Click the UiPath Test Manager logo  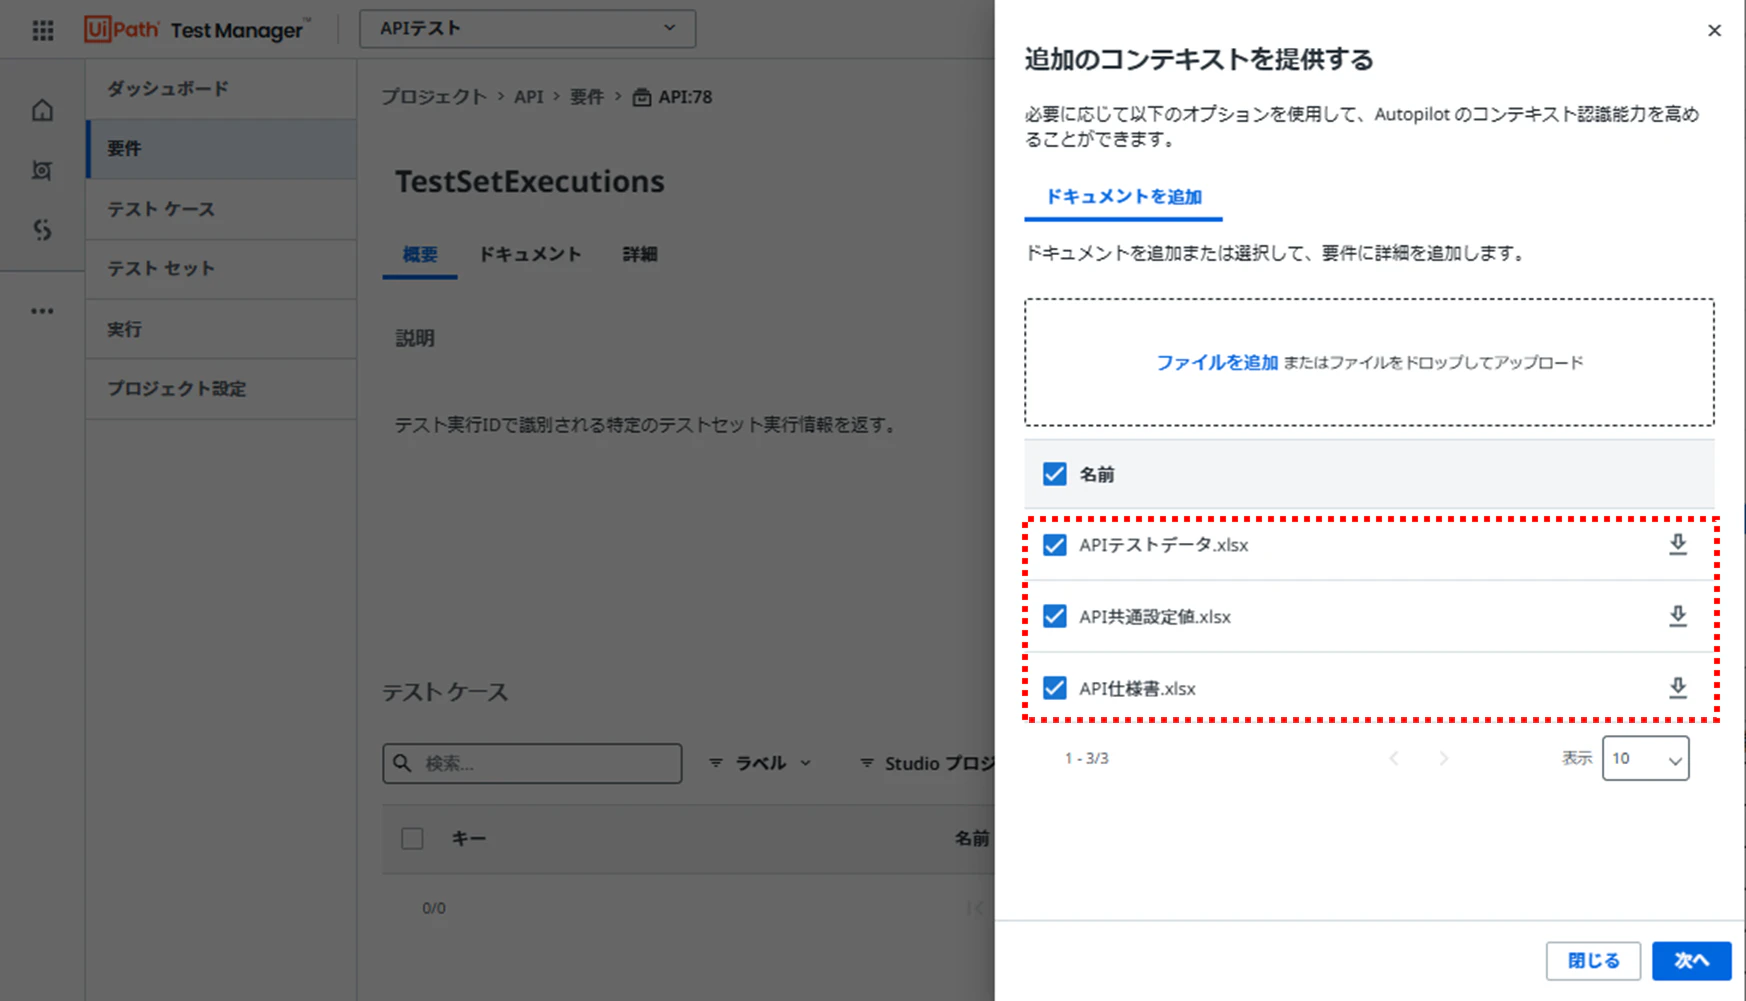coord(196,30)
